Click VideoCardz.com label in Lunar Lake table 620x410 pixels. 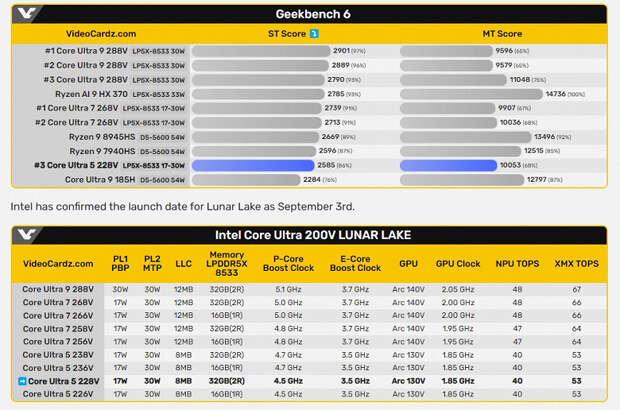tap(58, 264)
